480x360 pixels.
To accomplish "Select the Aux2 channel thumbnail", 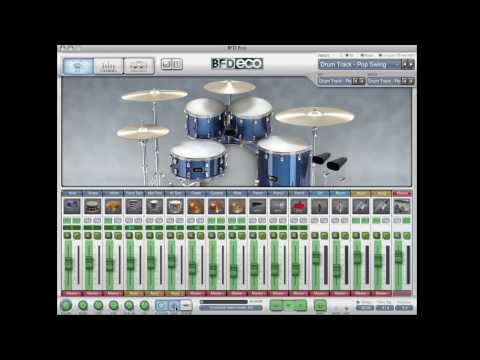I will [382, 206].
